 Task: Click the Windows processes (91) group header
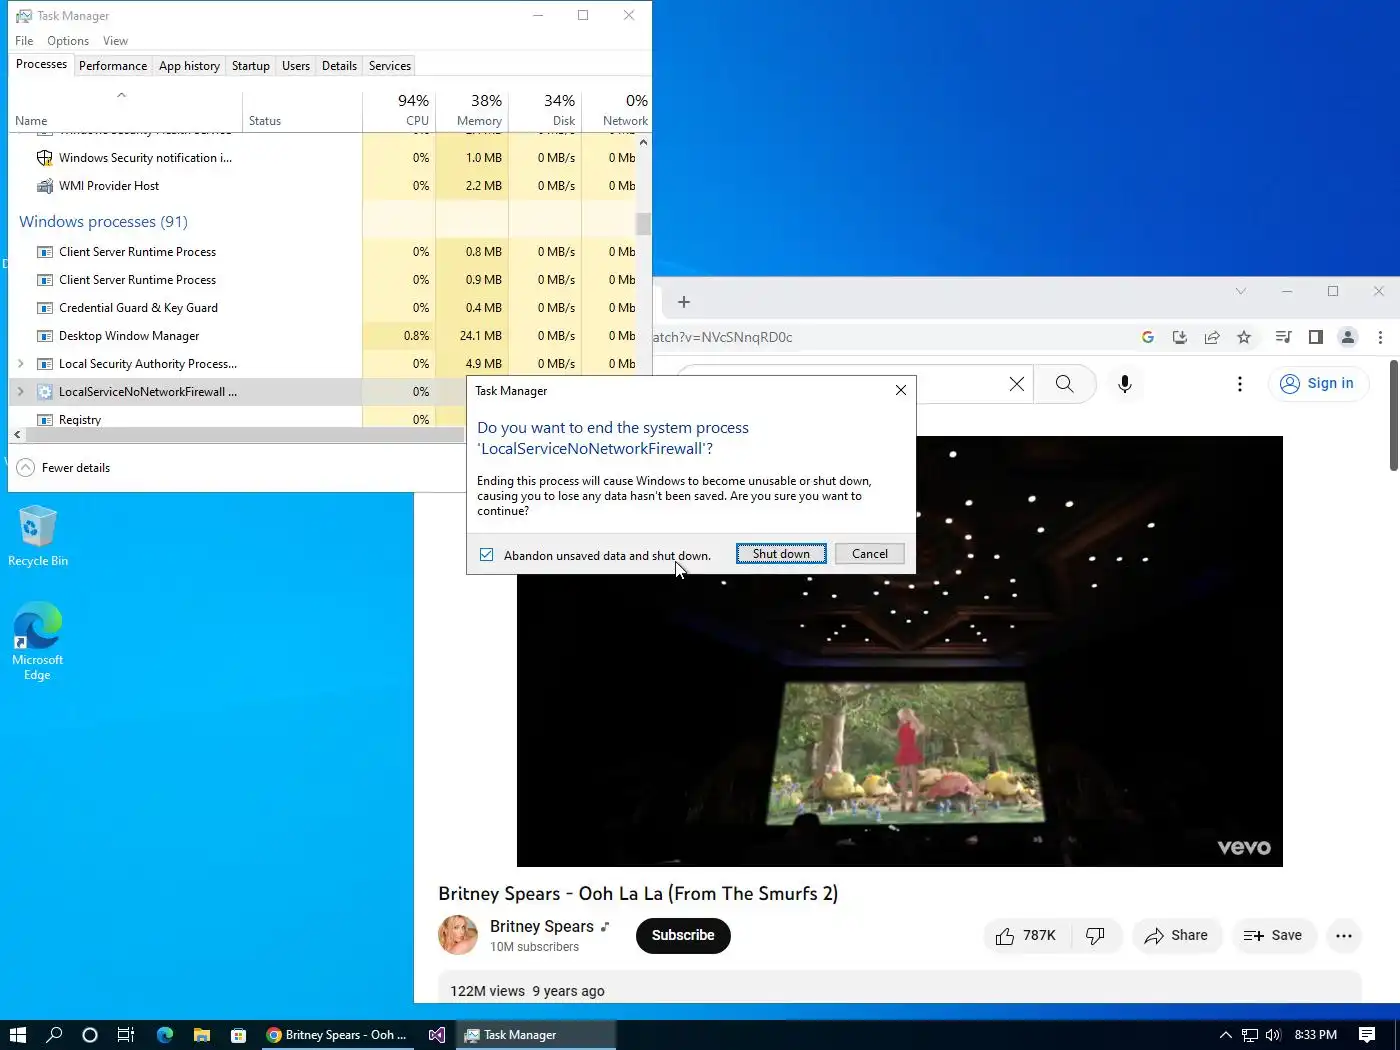(x=103, y=222)
